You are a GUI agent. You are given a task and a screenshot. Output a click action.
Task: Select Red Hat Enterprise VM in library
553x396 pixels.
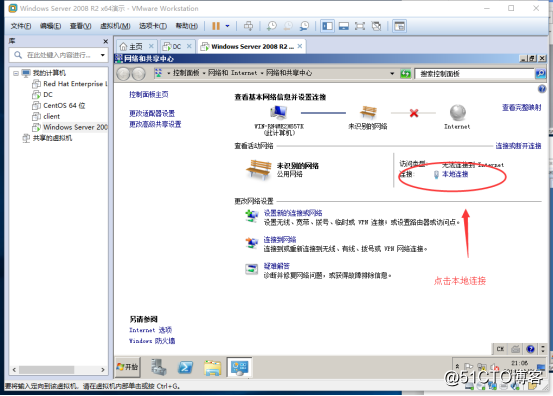(x=70, y=84)
